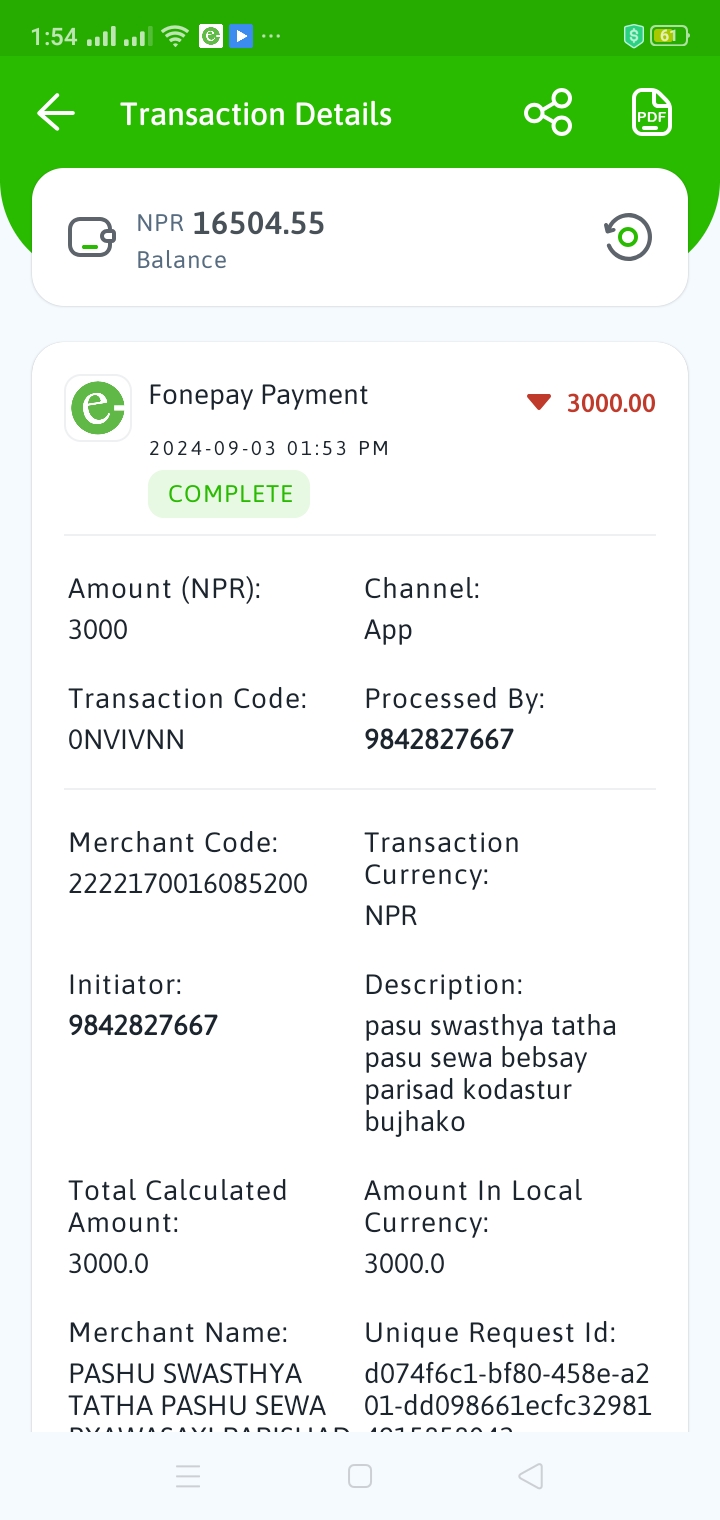Tap the wallet icon beside balance

point(92,238)
